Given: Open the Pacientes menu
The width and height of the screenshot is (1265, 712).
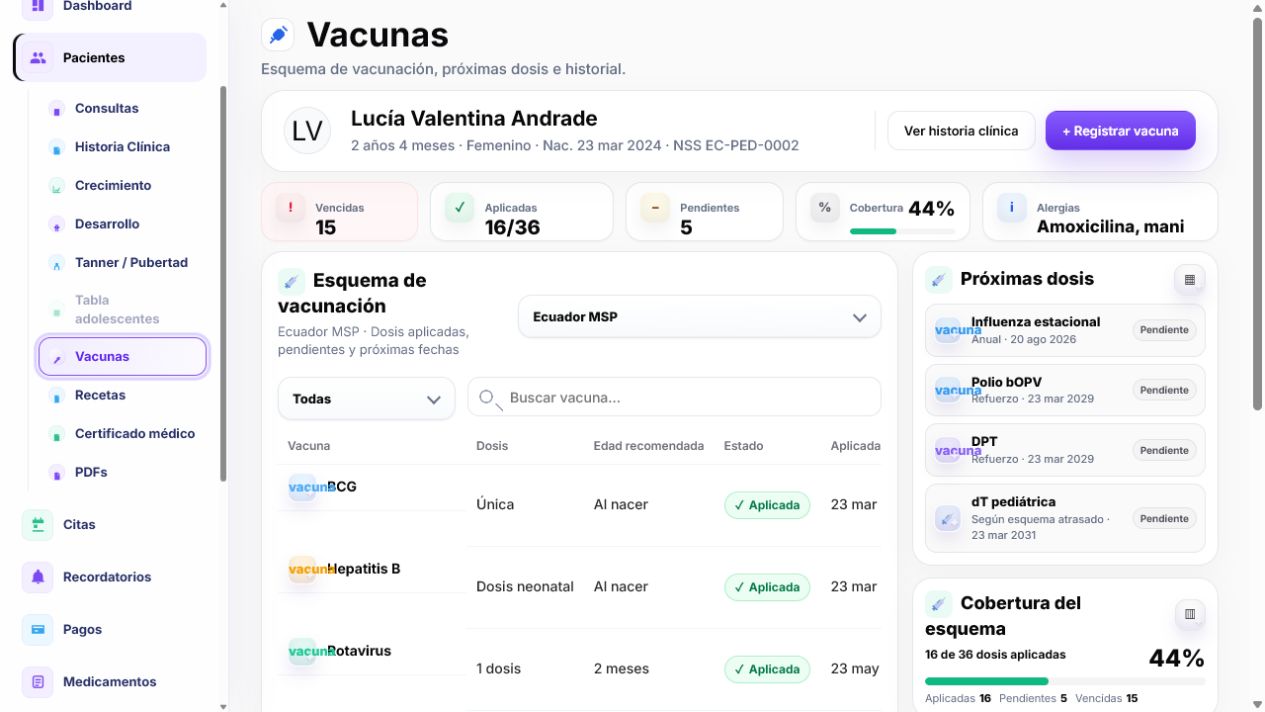Looking at the screenshot, I should pyautogui.click(x=110, y=58).
